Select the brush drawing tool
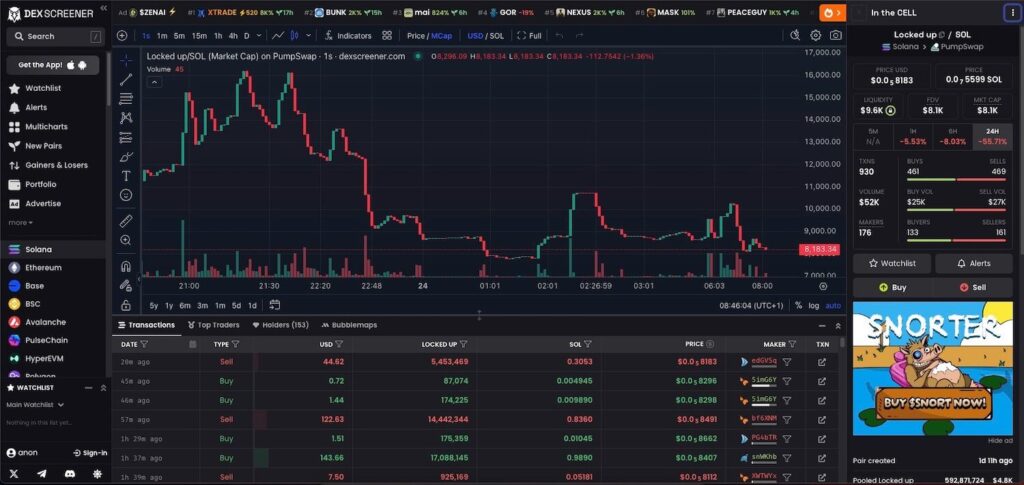The width and height of the screenshot is (1024, 485). tap(126, 157)
